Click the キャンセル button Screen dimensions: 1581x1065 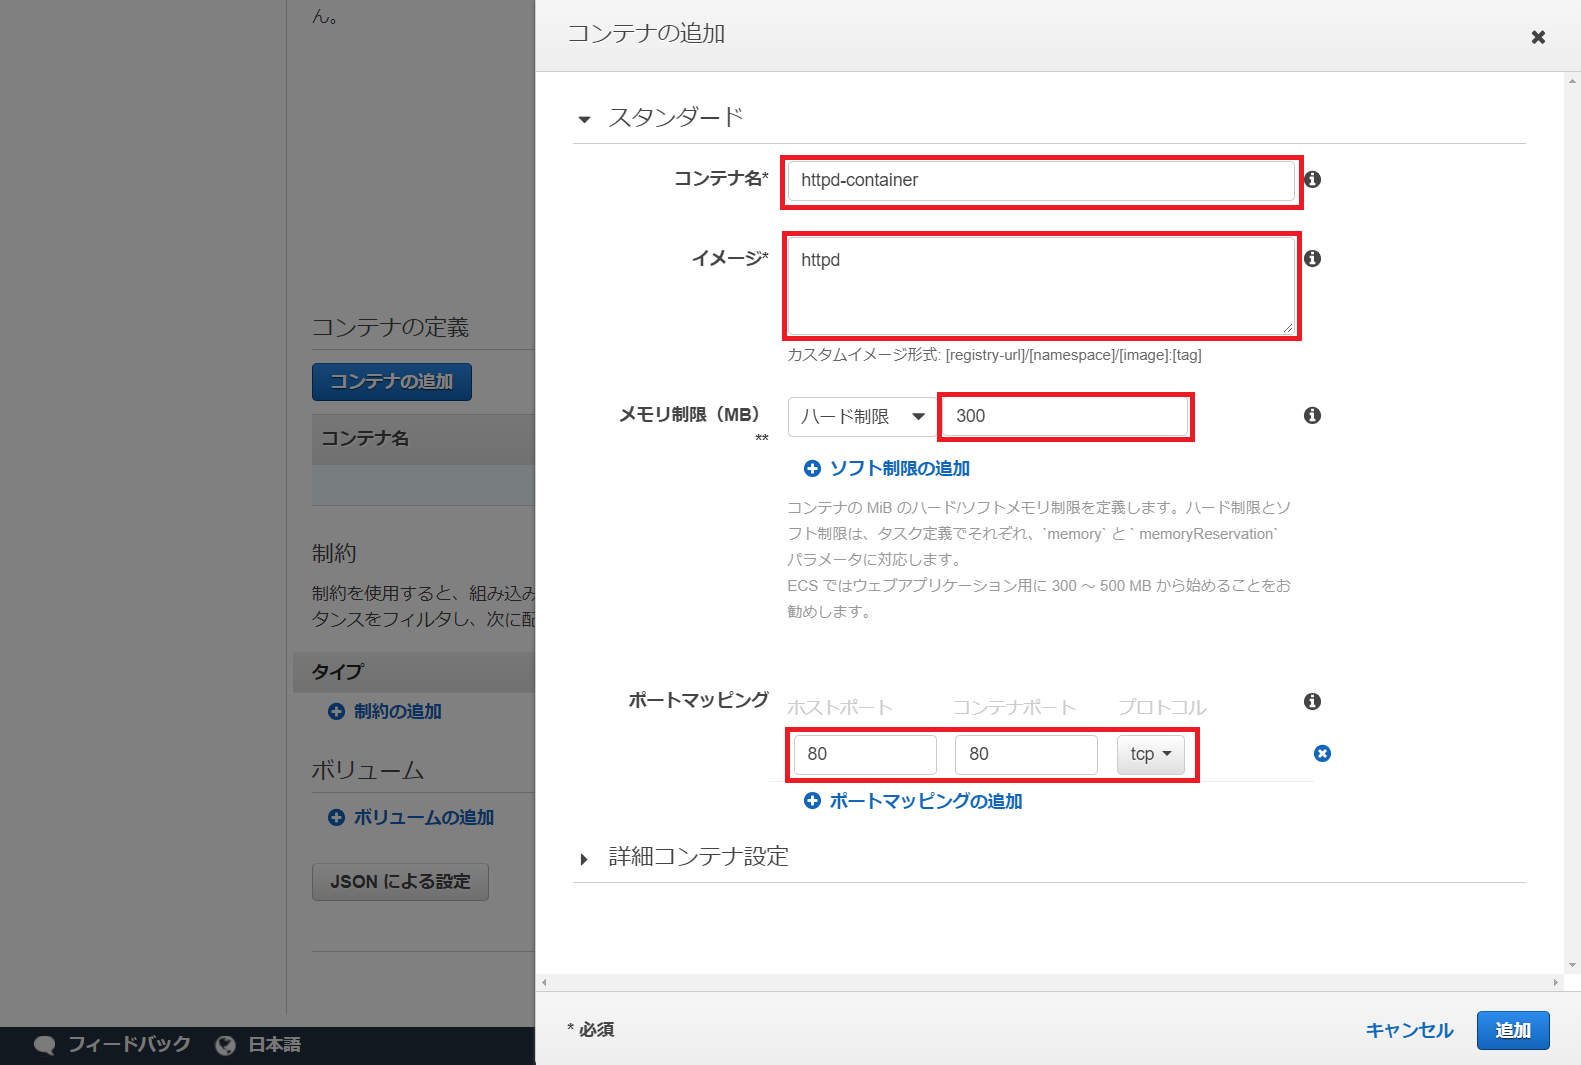1409,1030
